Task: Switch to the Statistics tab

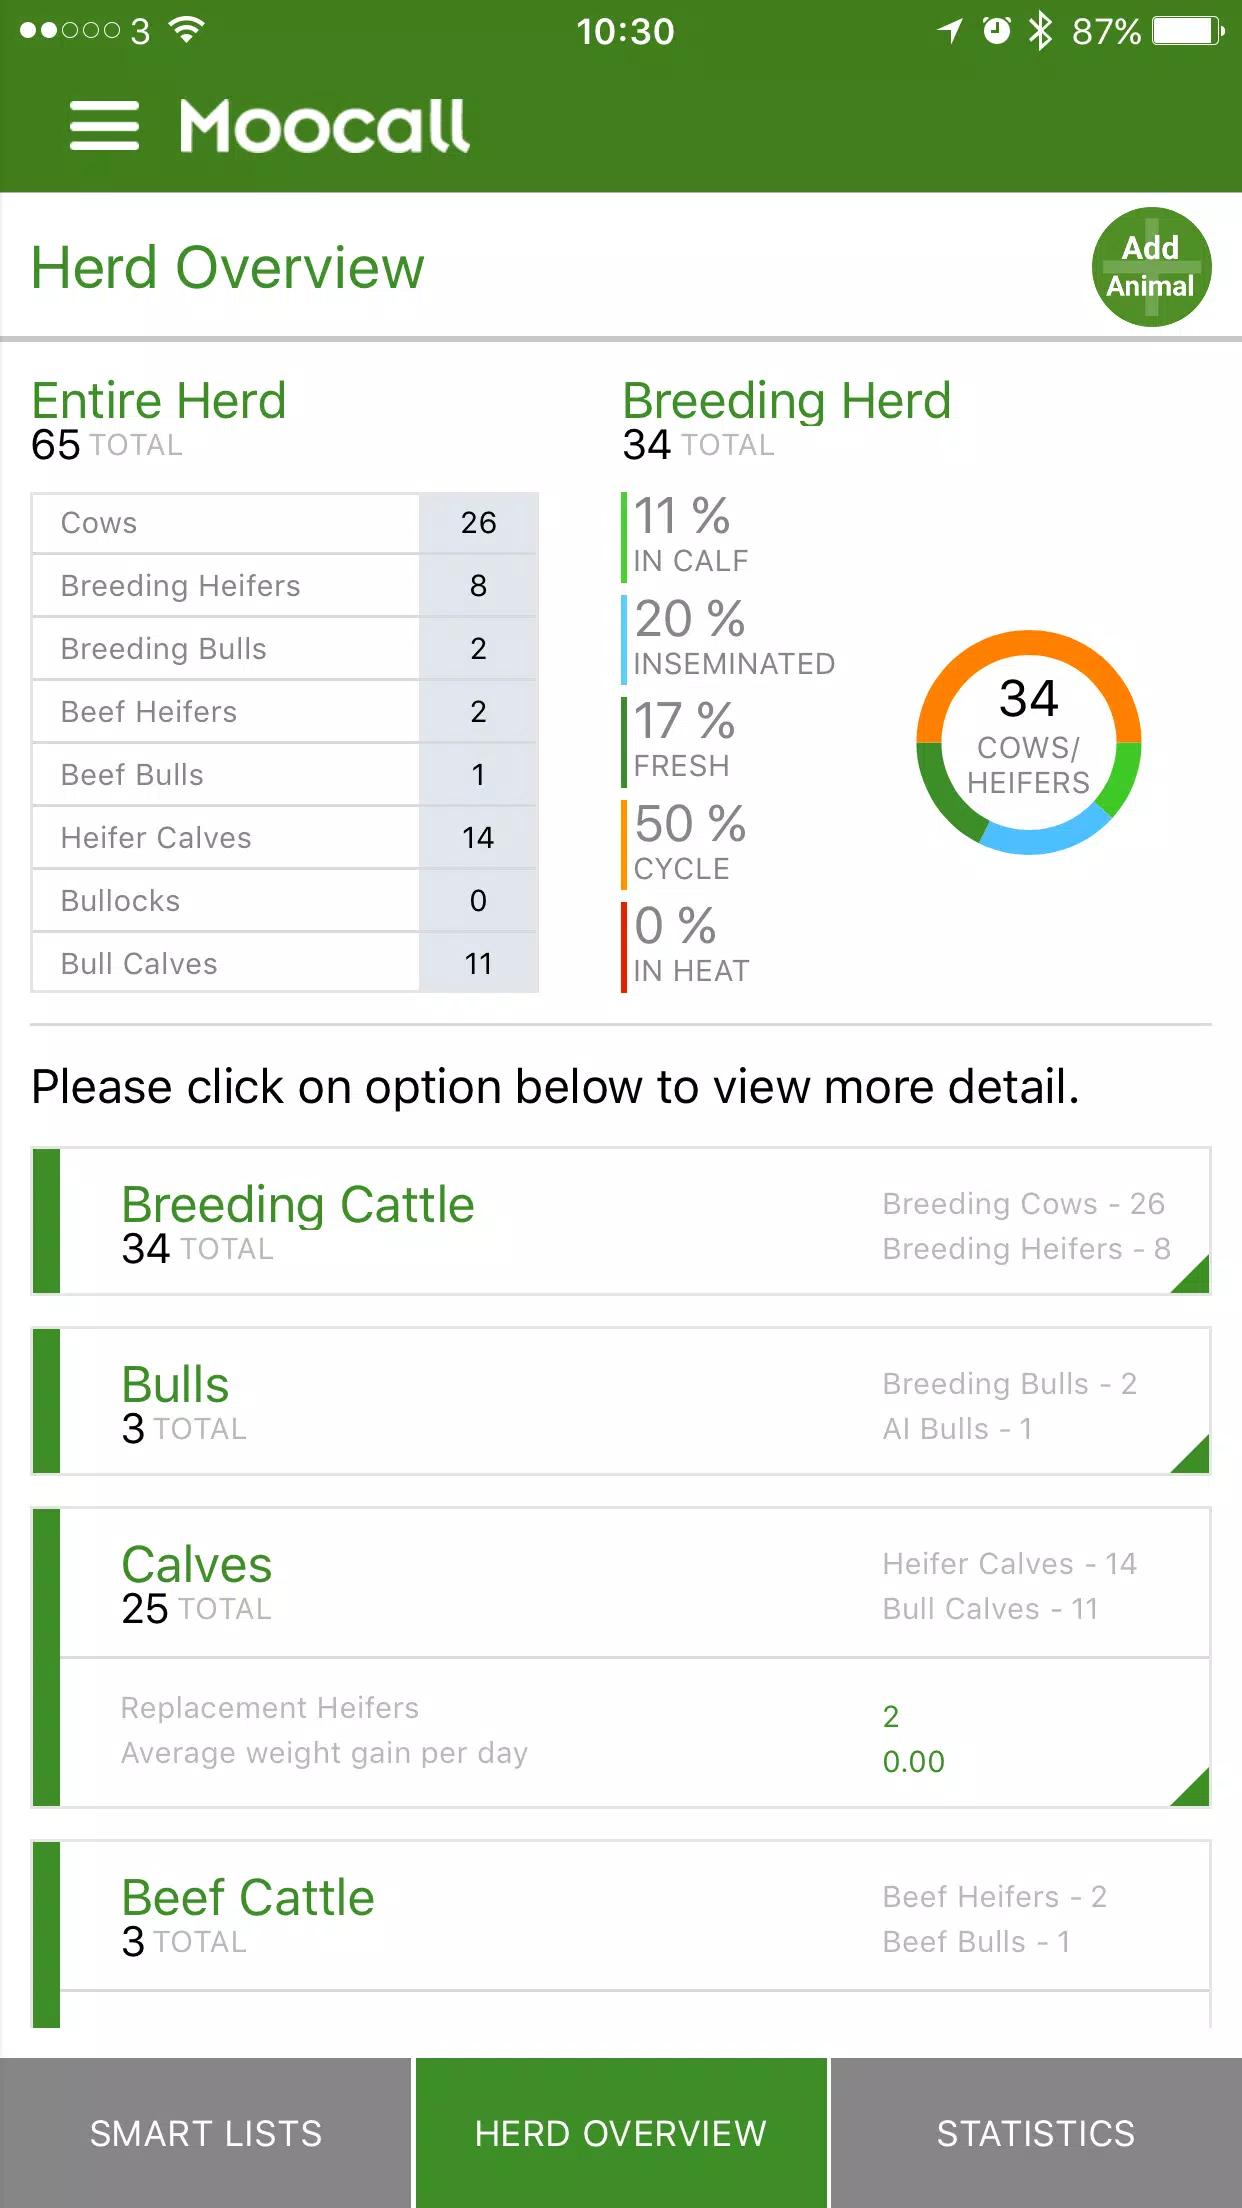Action: tap(1036, 2133)
